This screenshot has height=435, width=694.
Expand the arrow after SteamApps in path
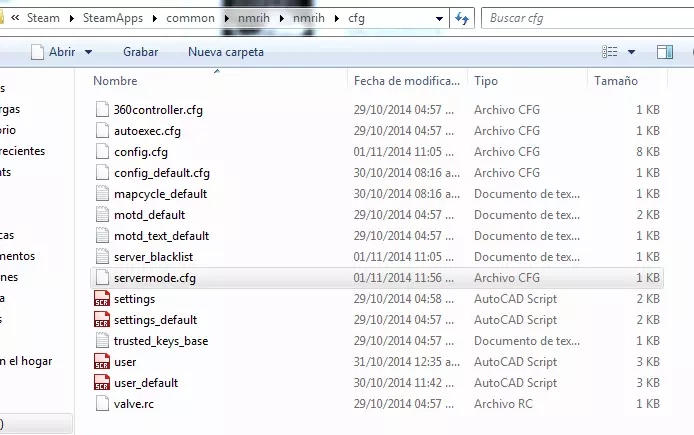(155, 19)
